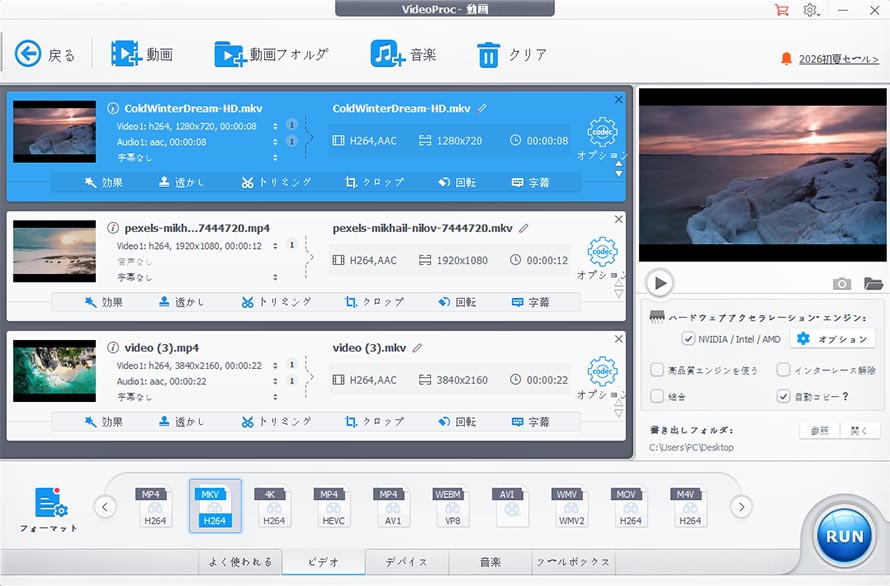Screen dimensions: 890x586
Task: Open video track selector for pexels-mikh...7444720.mp4
Action: coord(275,246)
